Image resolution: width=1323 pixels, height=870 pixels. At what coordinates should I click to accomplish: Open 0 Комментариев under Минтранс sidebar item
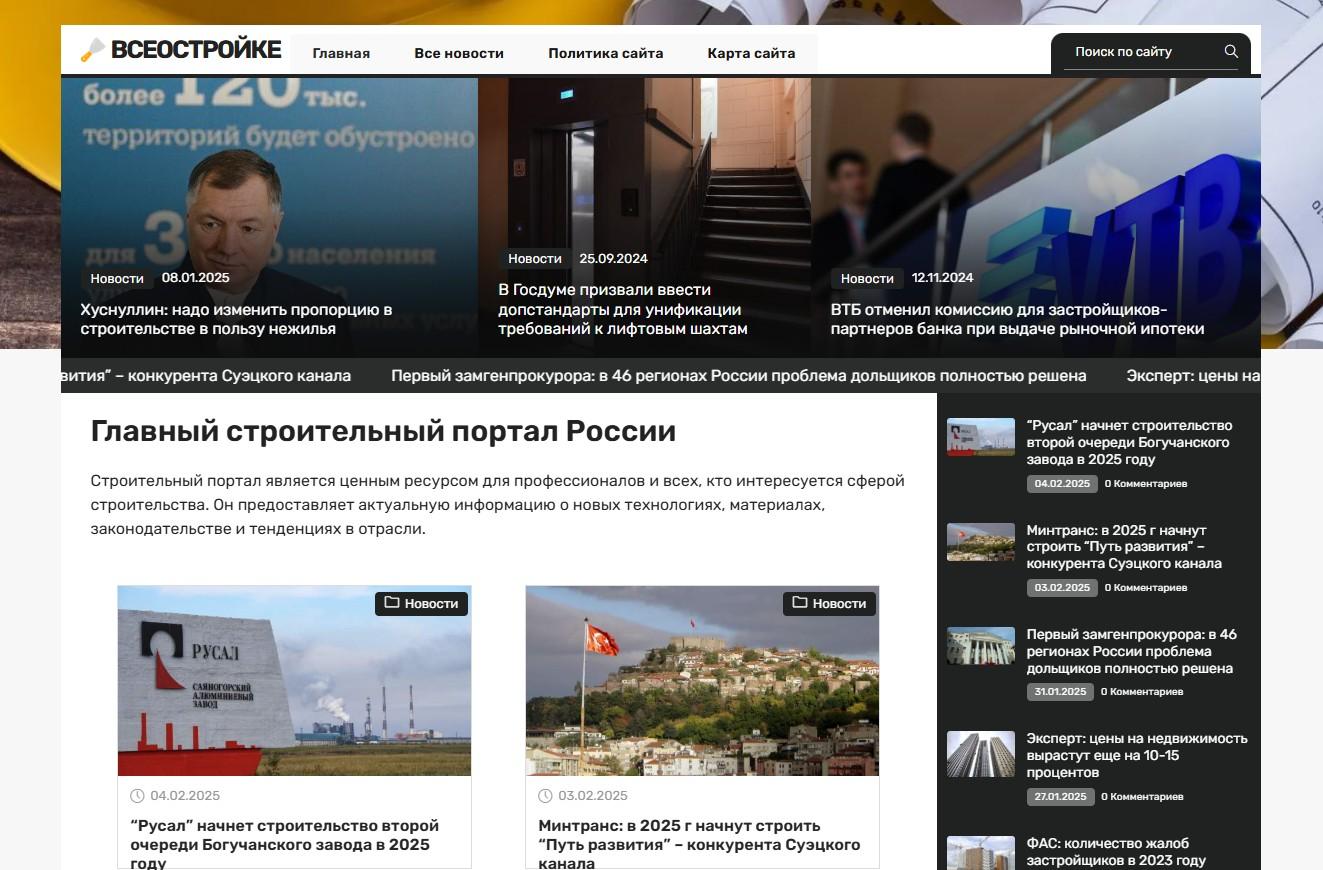tap(1146, 588)
